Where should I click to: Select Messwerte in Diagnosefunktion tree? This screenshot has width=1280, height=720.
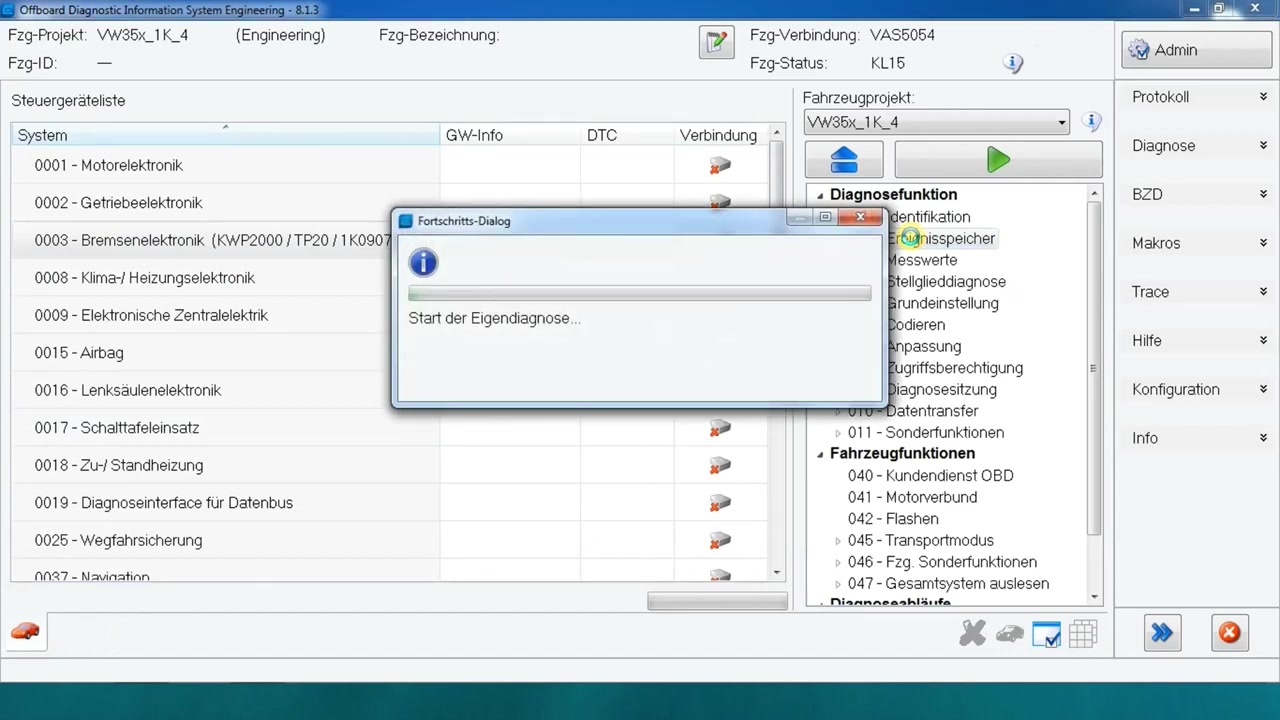tap(922, 260)
